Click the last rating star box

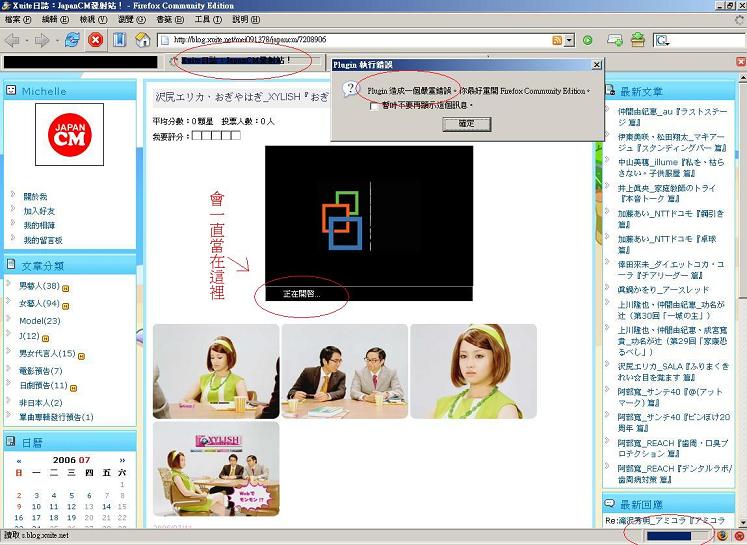(x=235, y=136)
